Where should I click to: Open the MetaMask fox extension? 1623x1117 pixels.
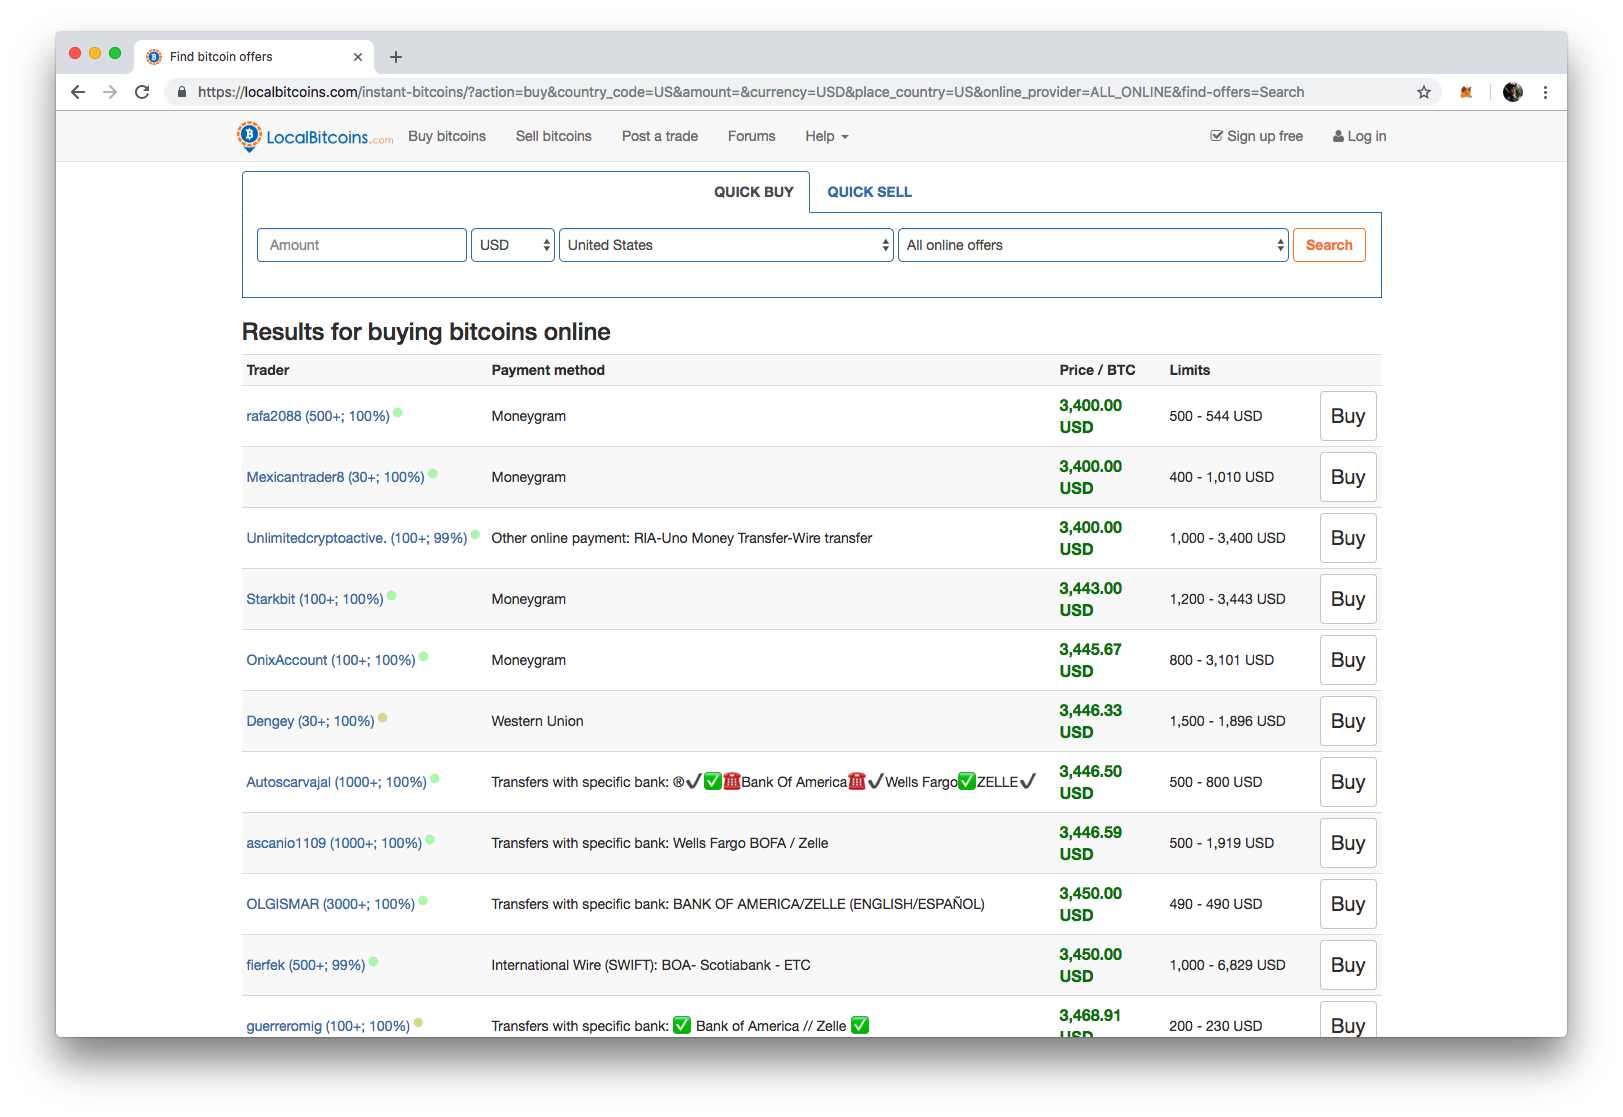[1466, 92]
